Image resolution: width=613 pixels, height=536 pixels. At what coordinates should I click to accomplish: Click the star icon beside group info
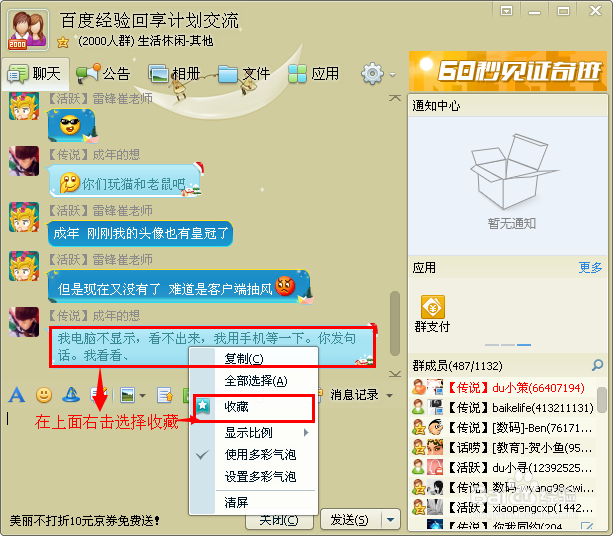tap(63, 41)
